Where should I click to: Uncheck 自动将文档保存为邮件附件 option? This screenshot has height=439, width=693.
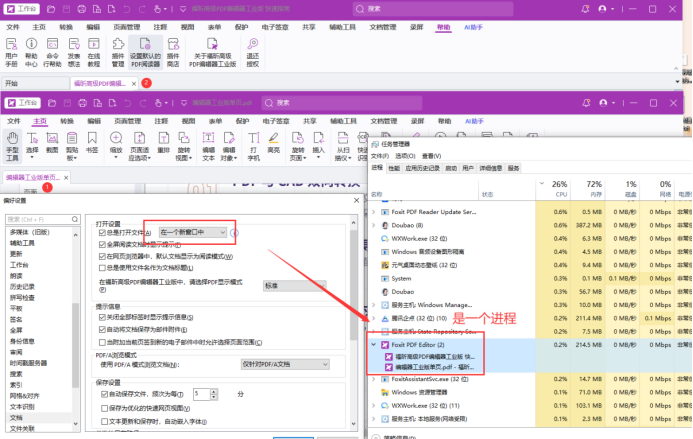pos(102,329)
